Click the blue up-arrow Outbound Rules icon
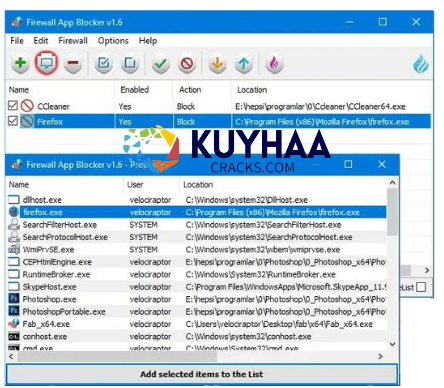The image size is (444, 388). pos(244,63)
